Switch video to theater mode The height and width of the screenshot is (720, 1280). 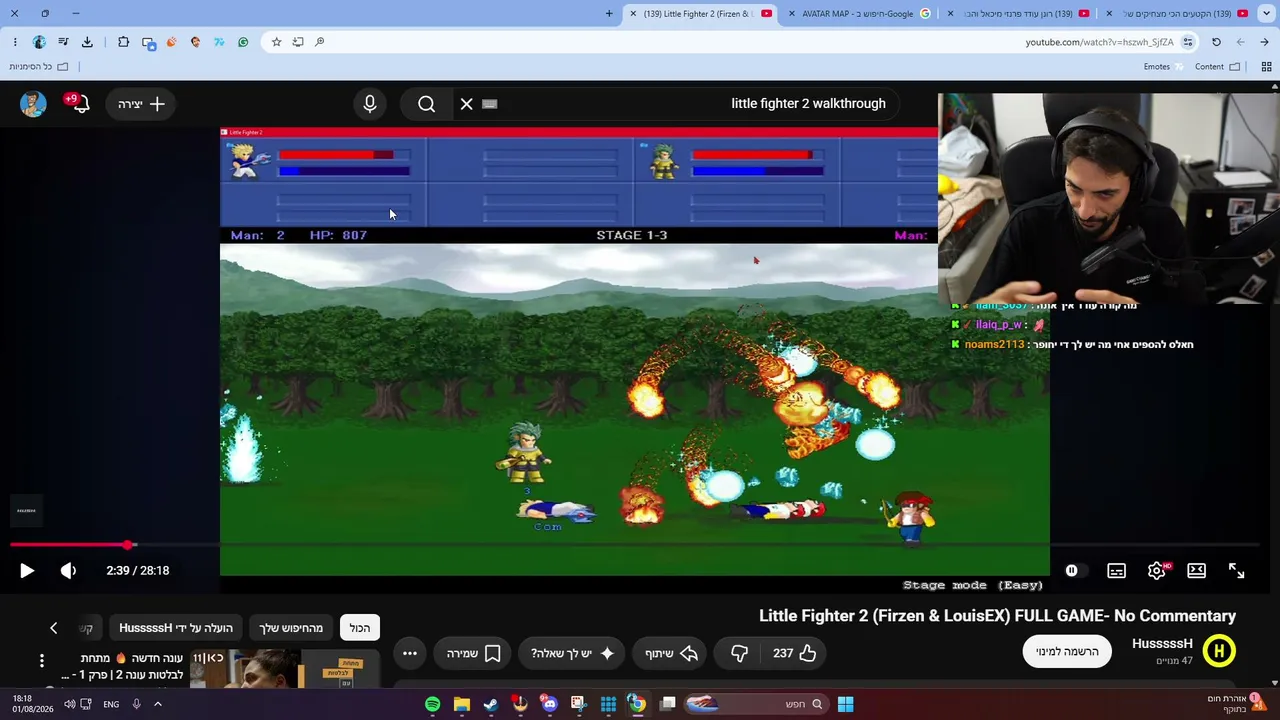tap(1196, 571)
